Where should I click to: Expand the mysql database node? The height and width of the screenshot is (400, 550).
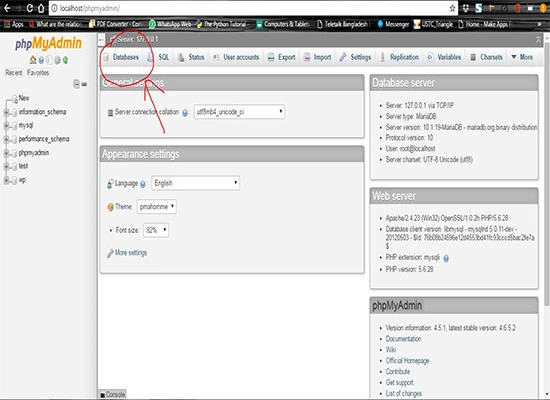click(6, 126)
